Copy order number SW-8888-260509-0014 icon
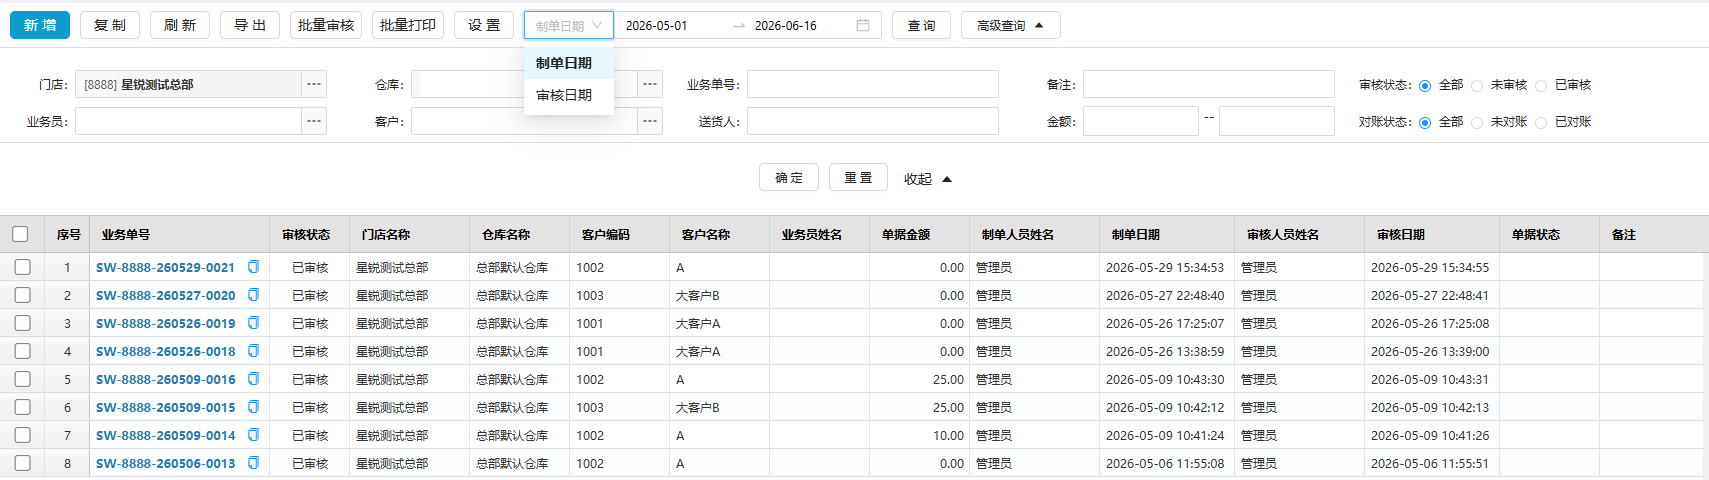The width and height of the screenshot is (1709, 480). pyautogui.click(x=253, y=435)
